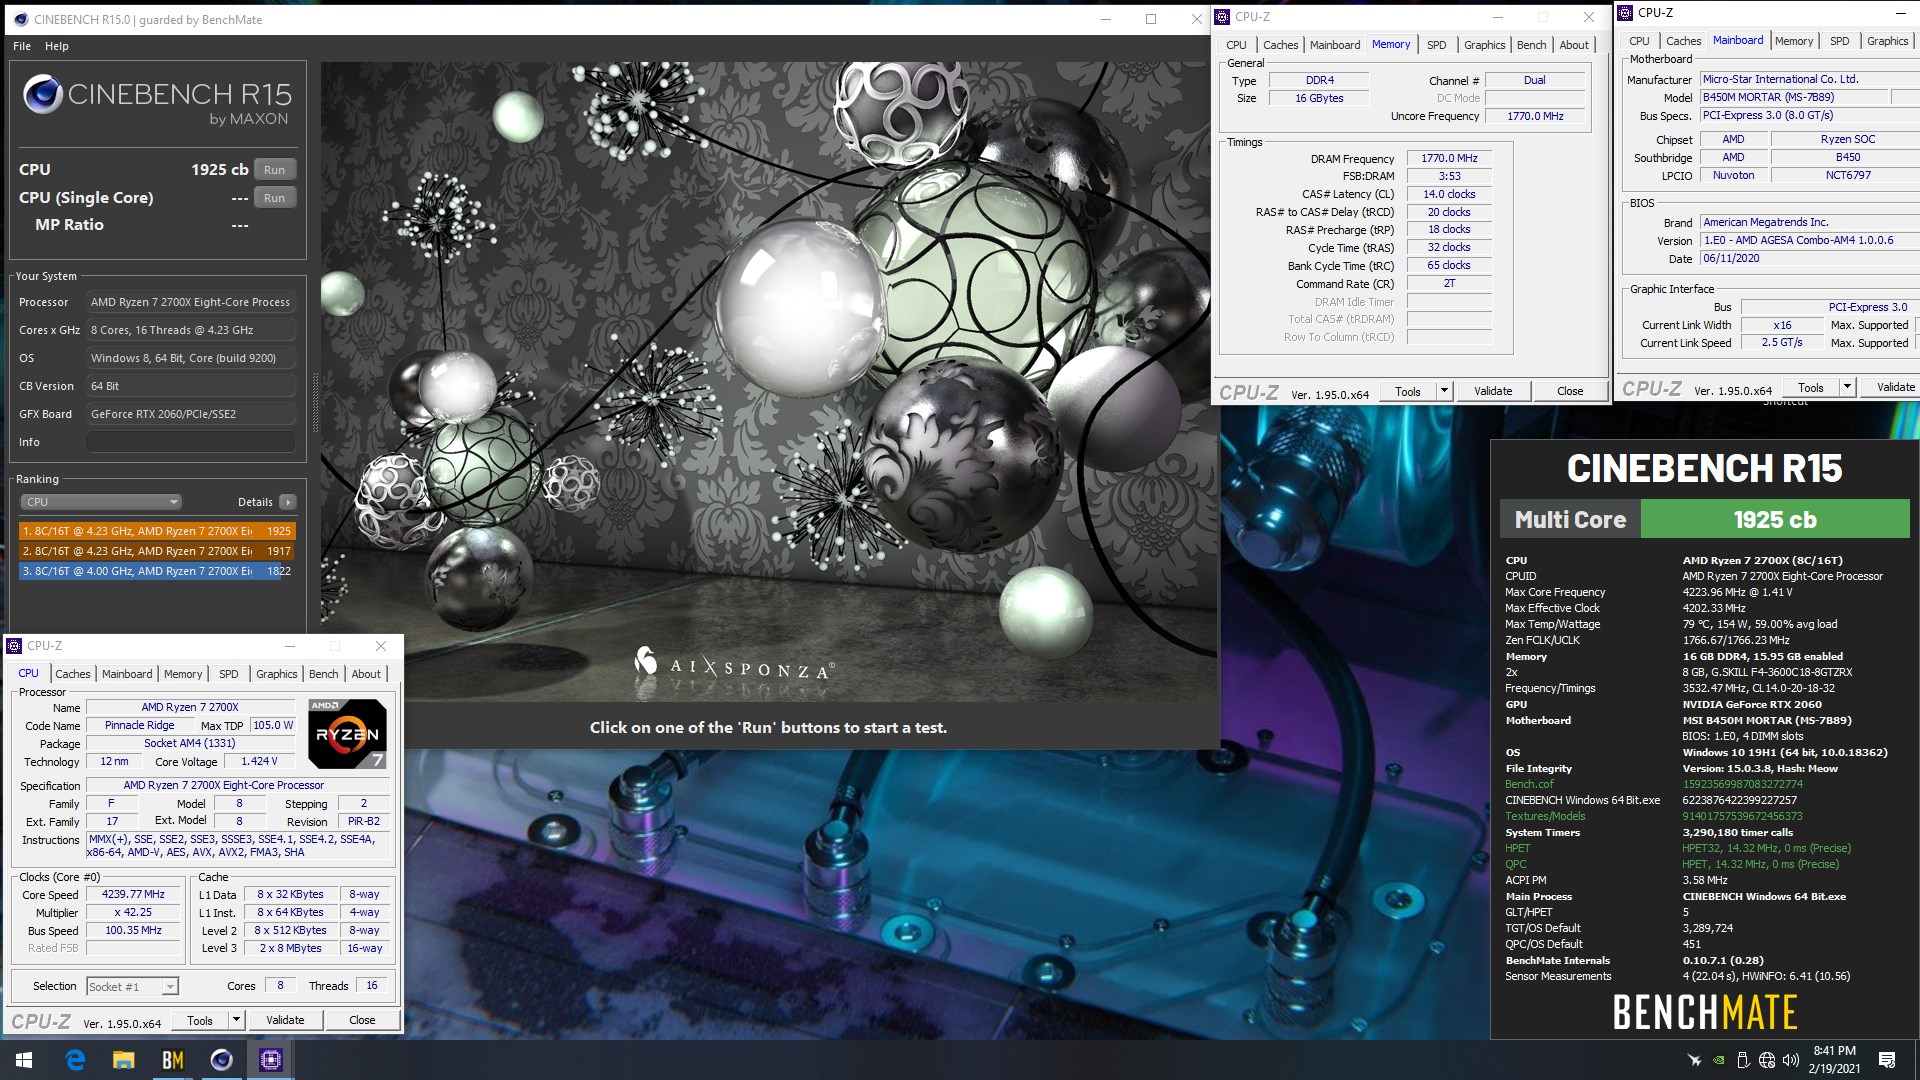Viewport: 1920px width, 1080px height.
Task: Expand Tools dropdown arrow in Mainboard CPU-Z window
Action: click(x=1847, y=388)
